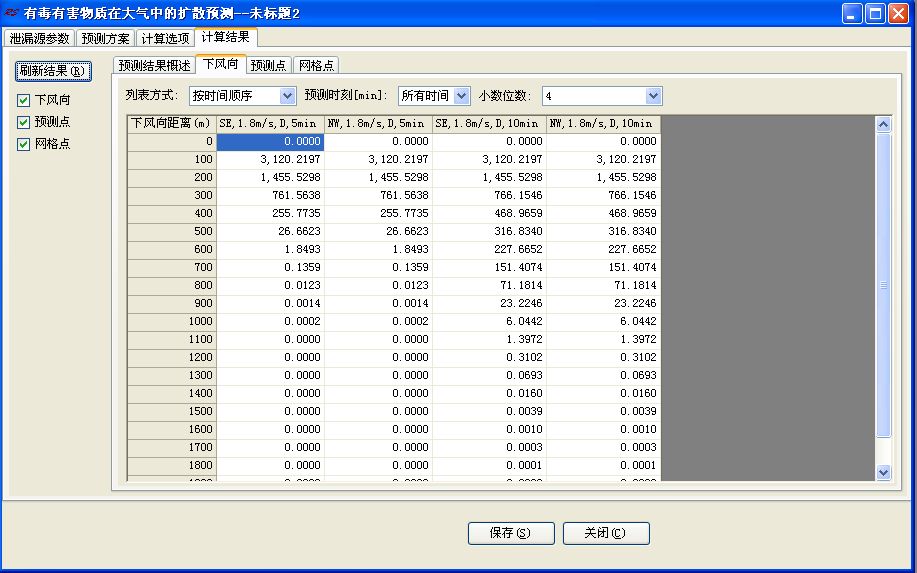Click cell 255.7735 in NW 5min column
917x573 pixels.
click(378, 213)
